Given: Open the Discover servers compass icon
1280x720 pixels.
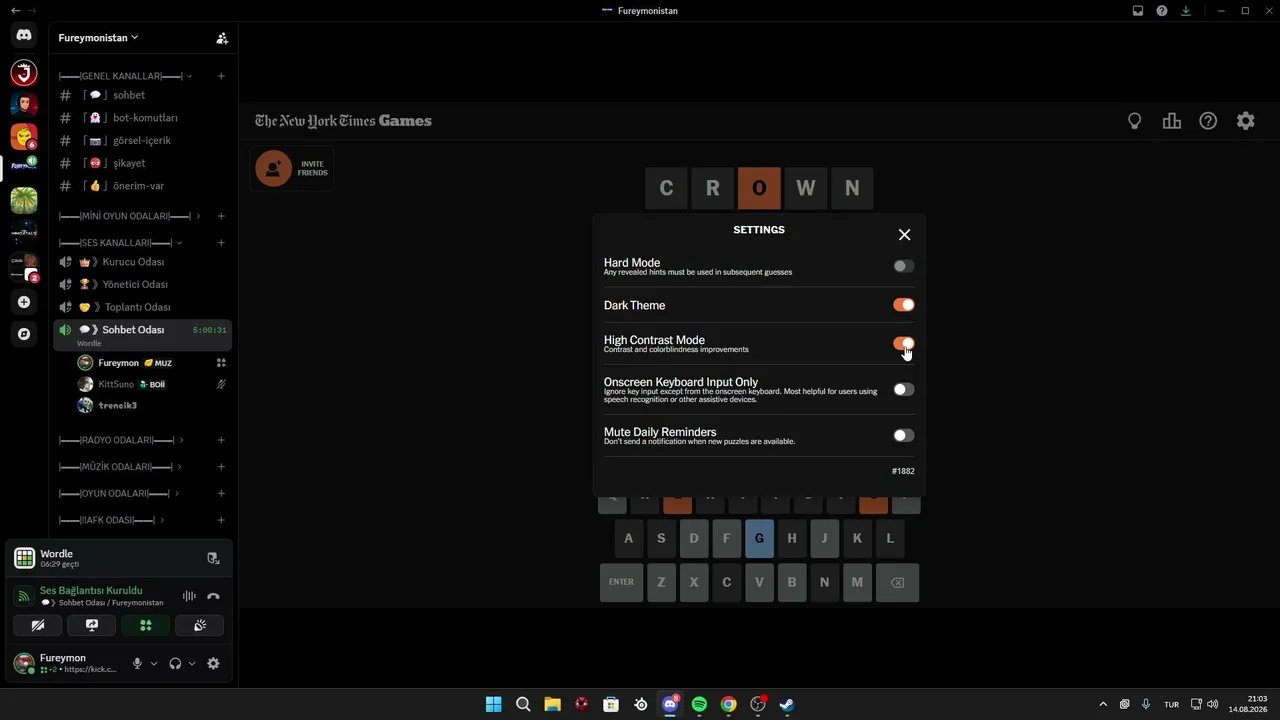Looking at the screenshot, I should 24,334.
